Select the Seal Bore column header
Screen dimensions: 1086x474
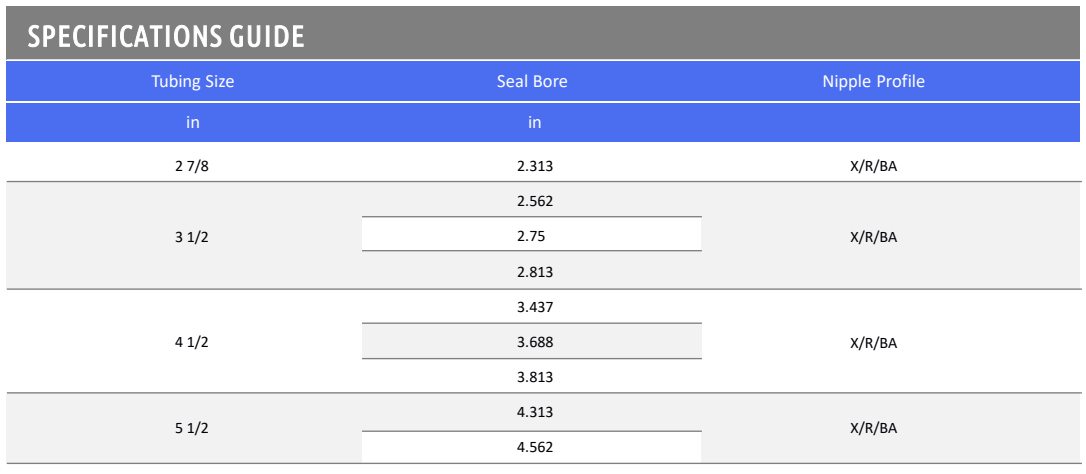pyautogui.click(x=532, y=82)
